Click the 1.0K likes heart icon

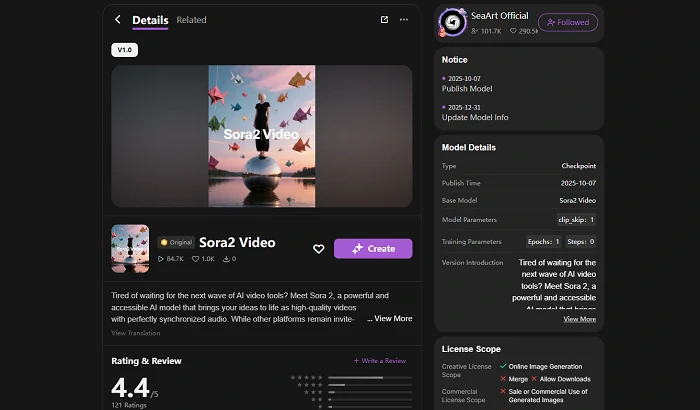196,259
